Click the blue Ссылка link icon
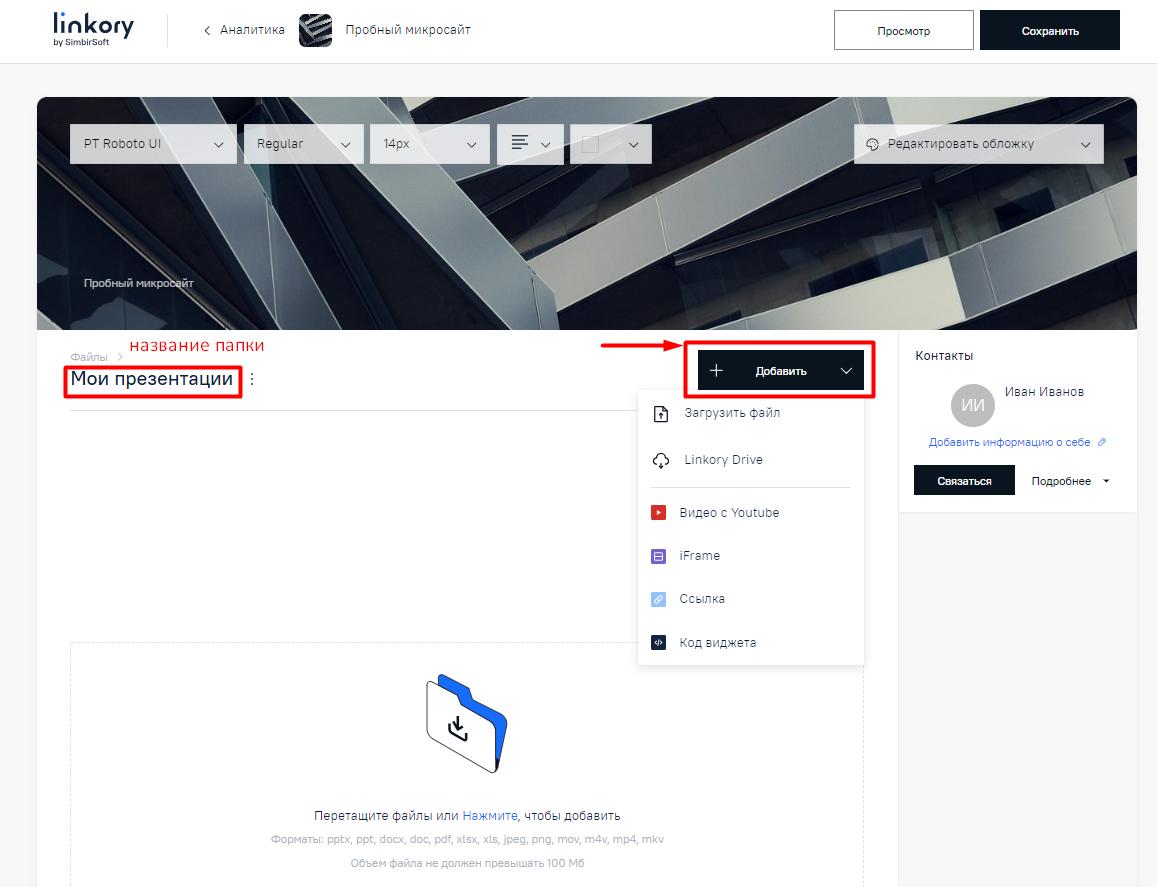 (658, 599)
